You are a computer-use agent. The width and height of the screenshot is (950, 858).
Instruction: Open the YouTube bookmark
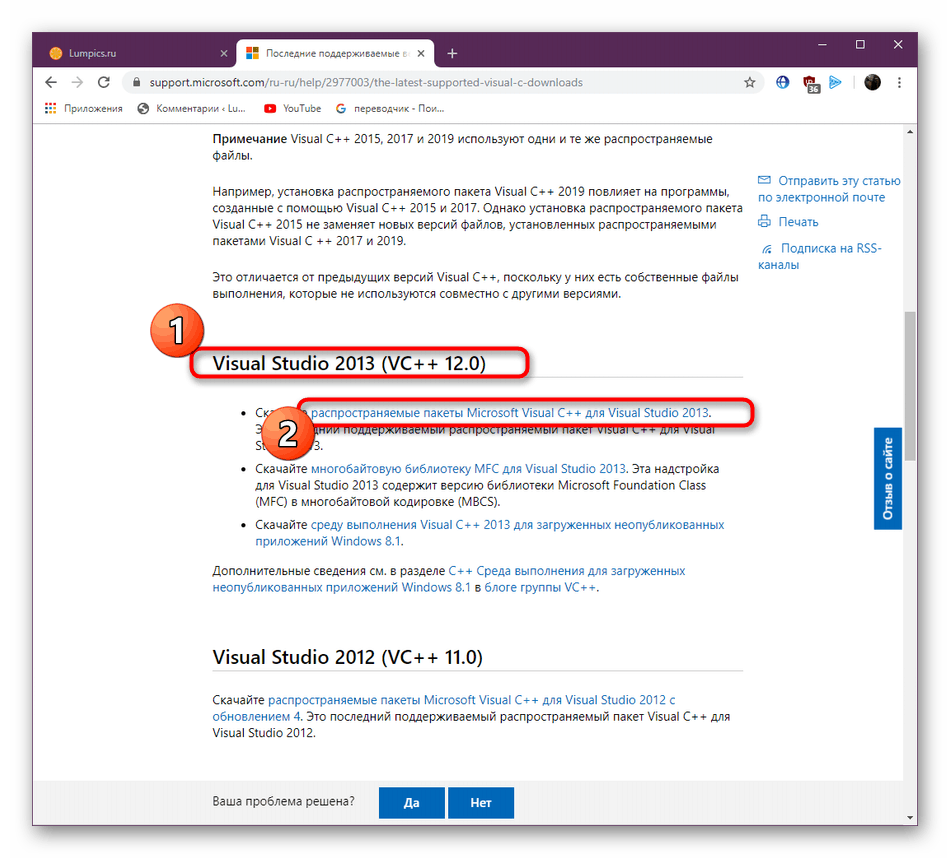click(x=293, y=108)
